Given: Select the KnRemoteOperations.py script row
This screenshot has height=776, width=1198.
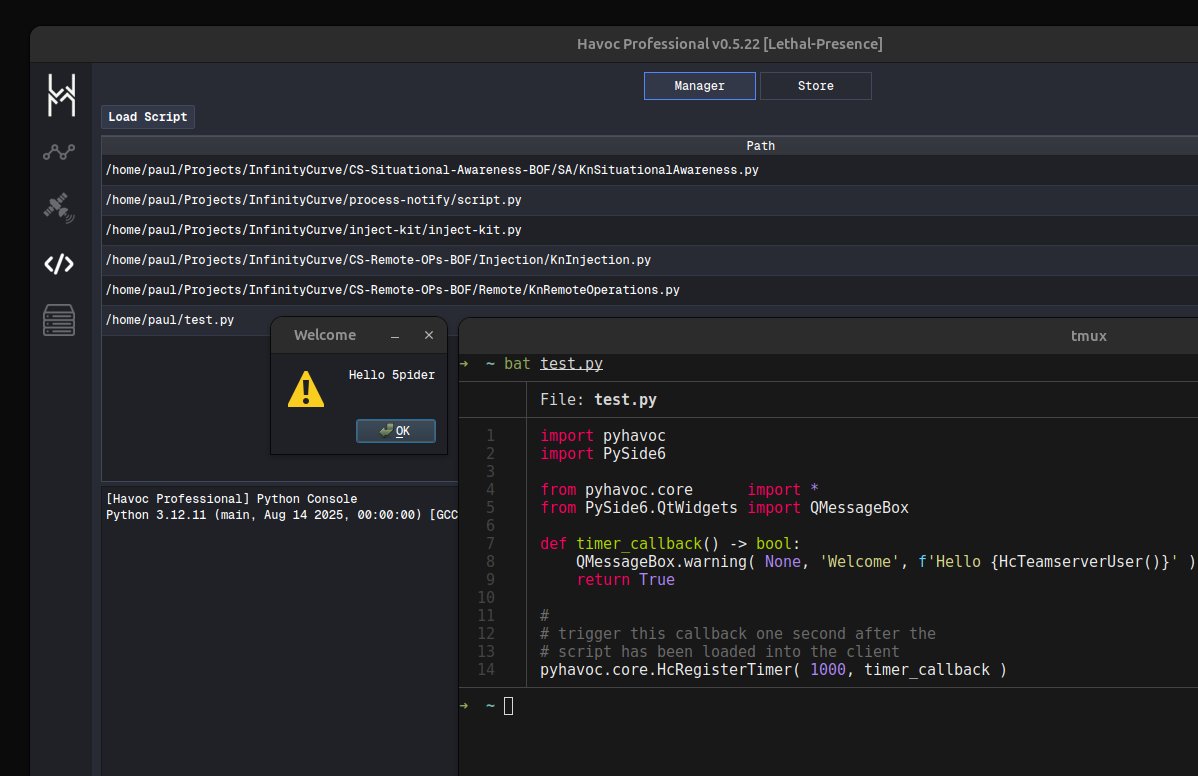Looking at the screenshot, I should coord(649,290).
